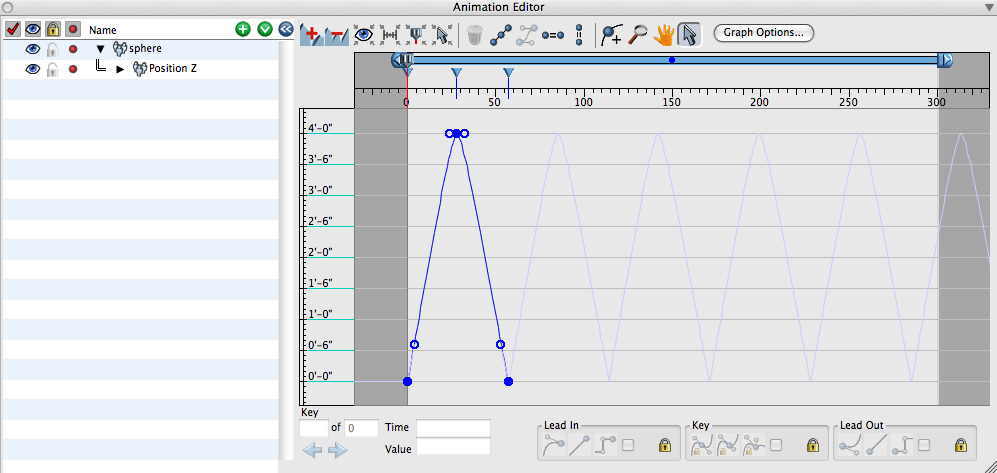This screenshot has height=473, width=997.
Task: Expand the Position Z tree item
Action: click(x=120, y=69)
